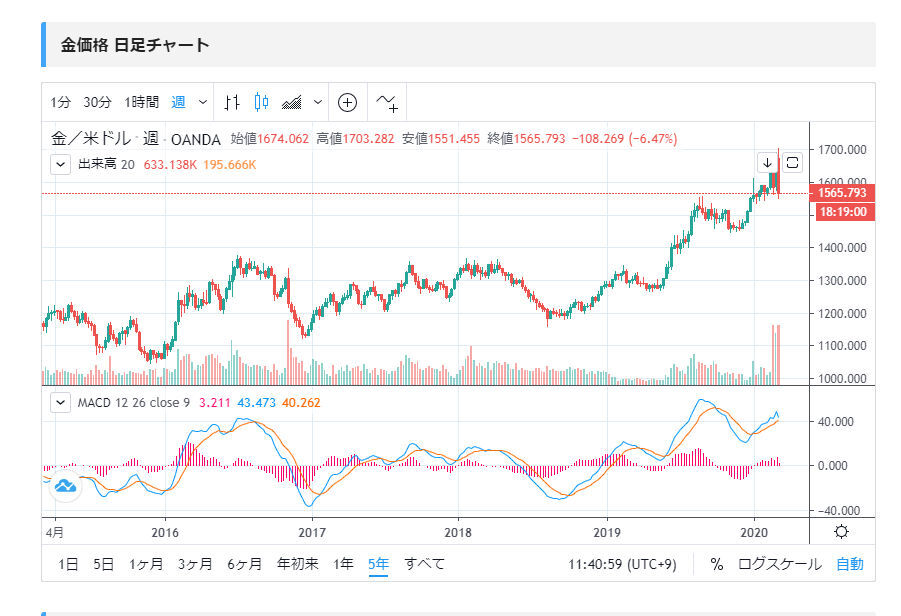Click the scroll-down arrow icon on chart
This screenshot has height=616, width=901.
click(x=767, y=163)
